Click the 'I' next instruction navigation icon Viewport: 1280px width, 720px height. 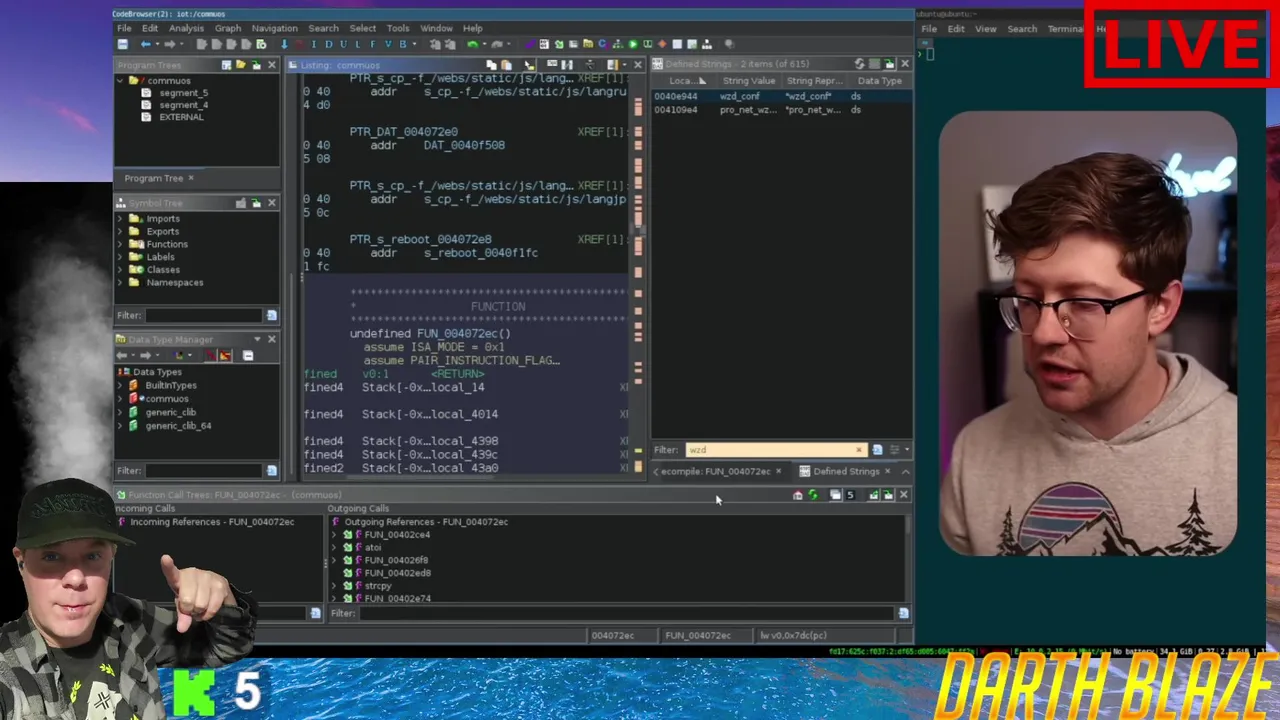coord(314,44)
